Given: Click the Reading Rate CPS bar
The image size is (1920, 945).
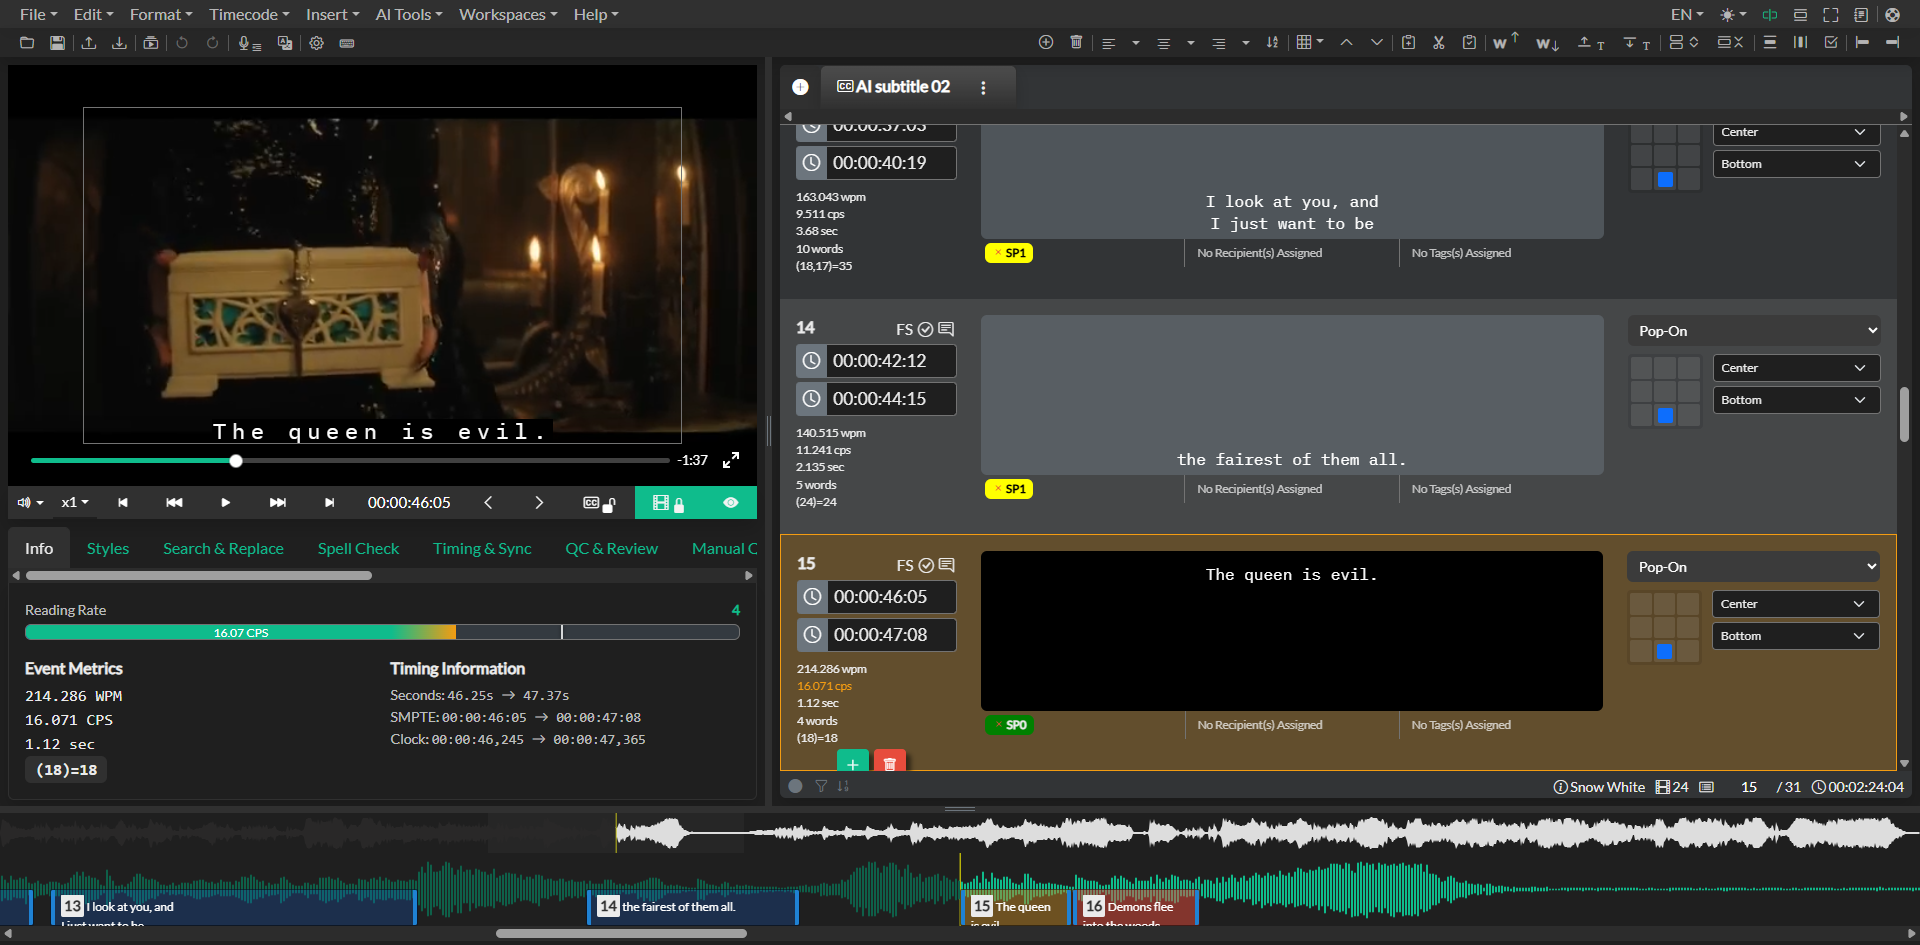Looking at the screenshot, I should [382, 632].
